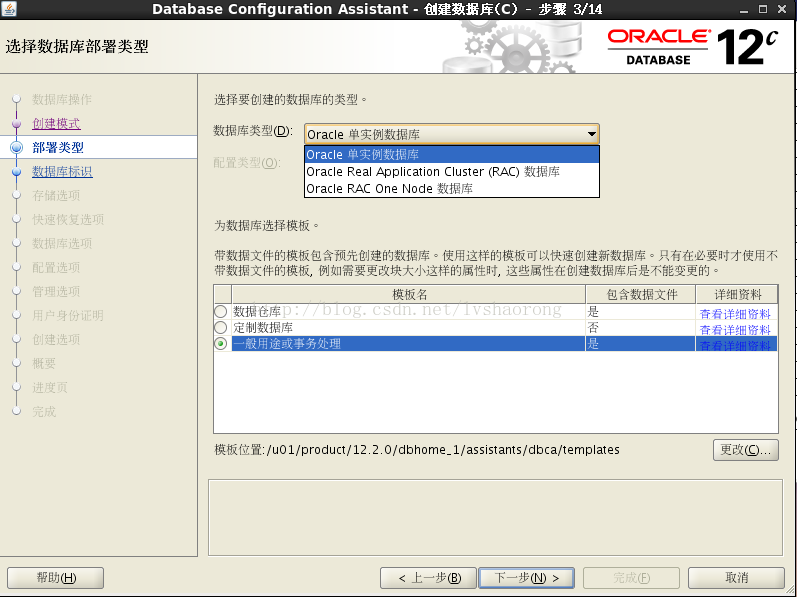Click the 详细资料 column header
Screen dimensions: 797x597
click(737, 294)
